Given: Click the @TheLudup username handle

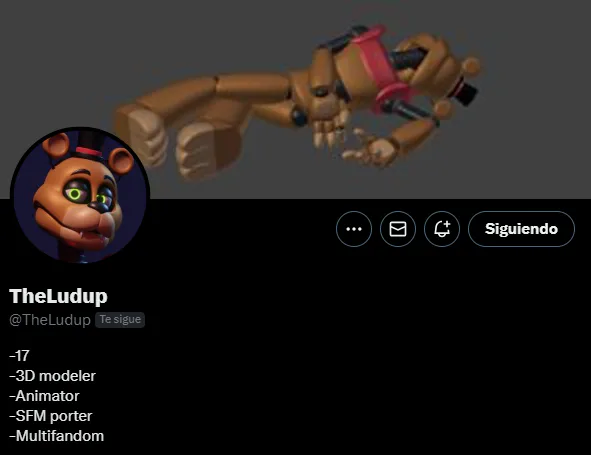Looking at the screenshot, I should (50, 320).
